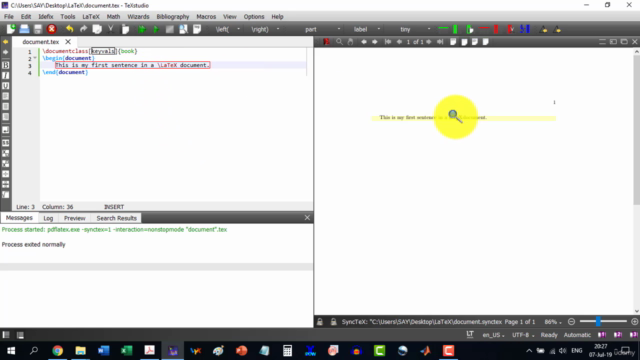Insert underlined text from the side toolbar
This screenshot has width=640, height=360.
pyautogui.click(x=6, y=86)
